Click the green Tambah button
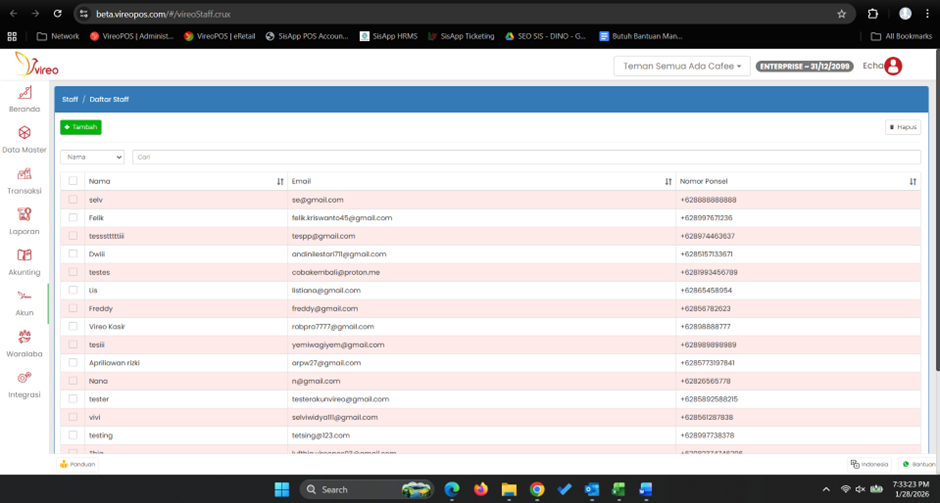This screenshot has width=940, height=503. (x=81, y=127)
